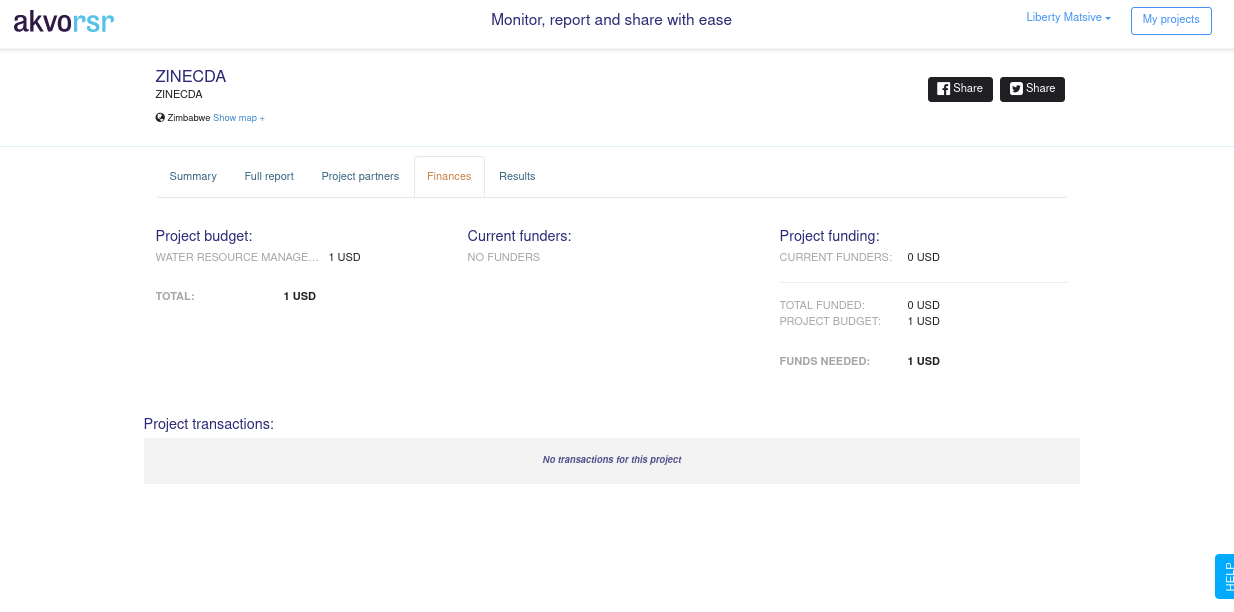Click the bold TOTAL 1 USD amount
This screenshot has height=612, width=1234.
pyautogui.click(x=300, y=297)
